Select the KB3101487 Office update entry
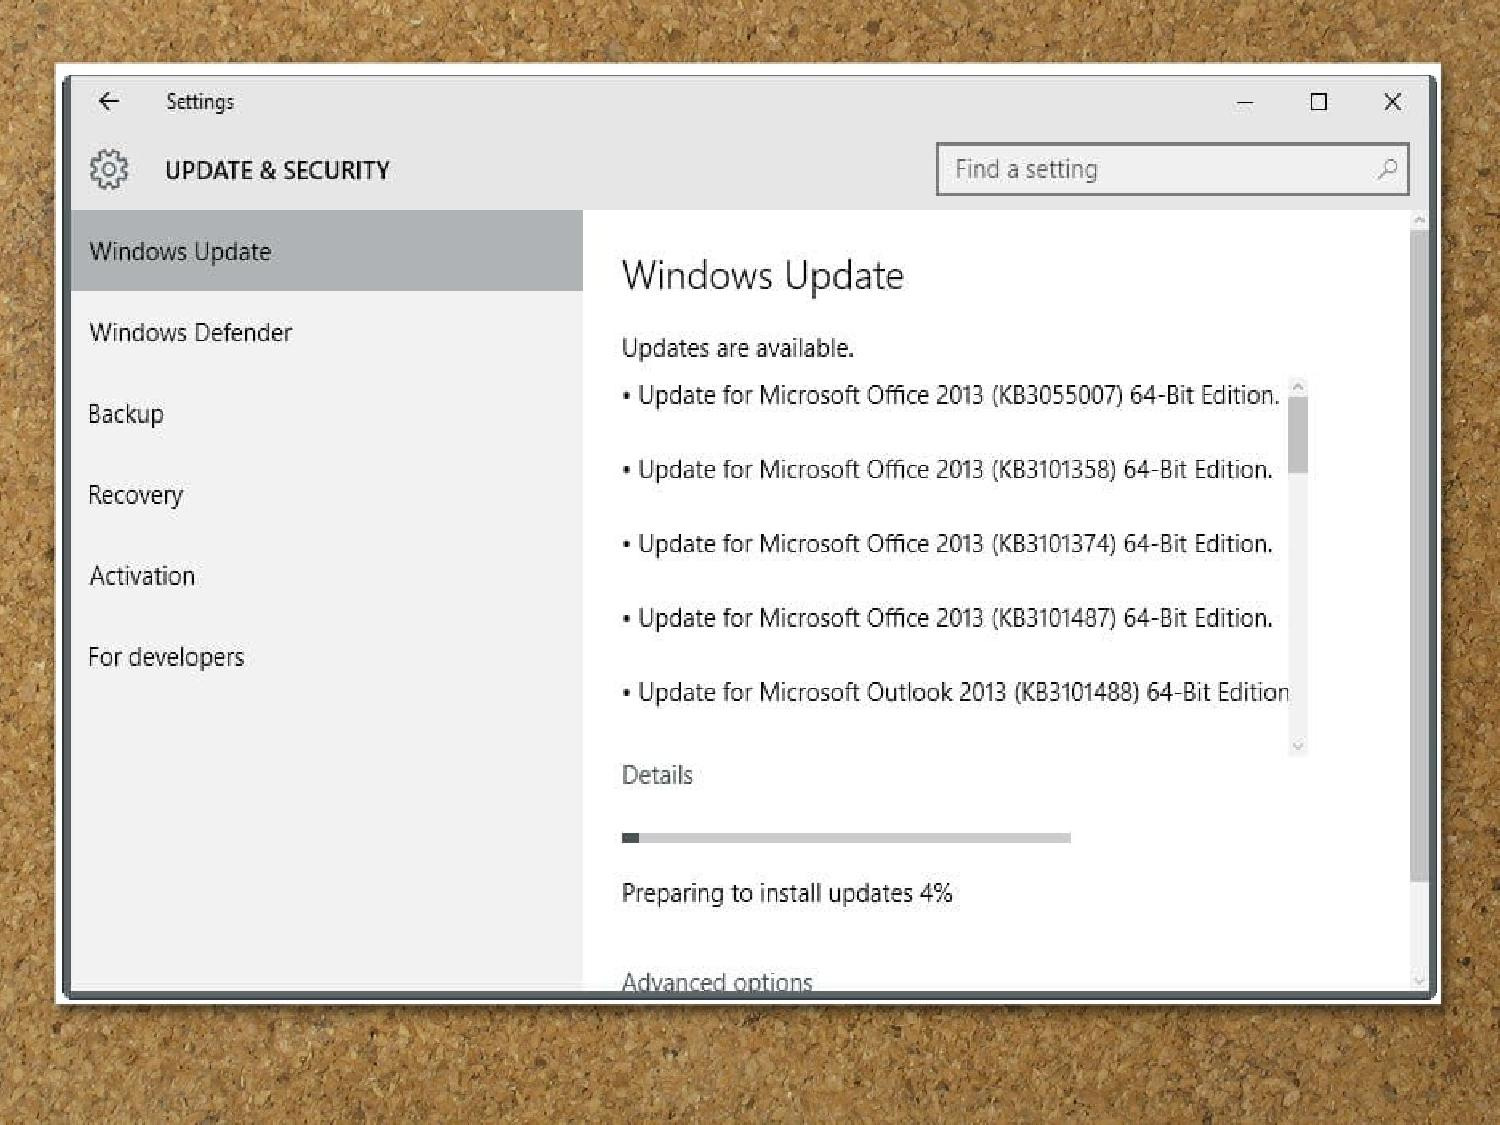The height and width of the screenshot is (1125, 1500). tap(947, 618)
